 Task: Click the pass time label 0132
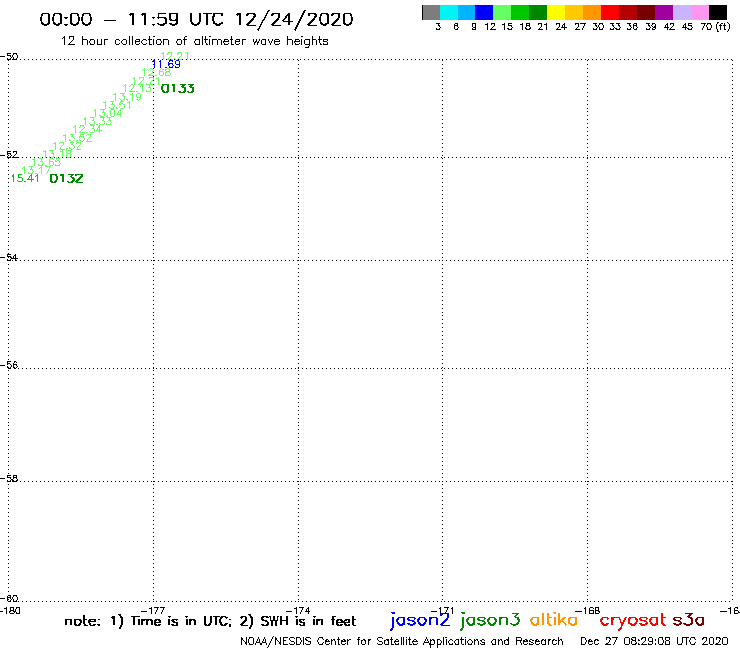tap(66, 178)
